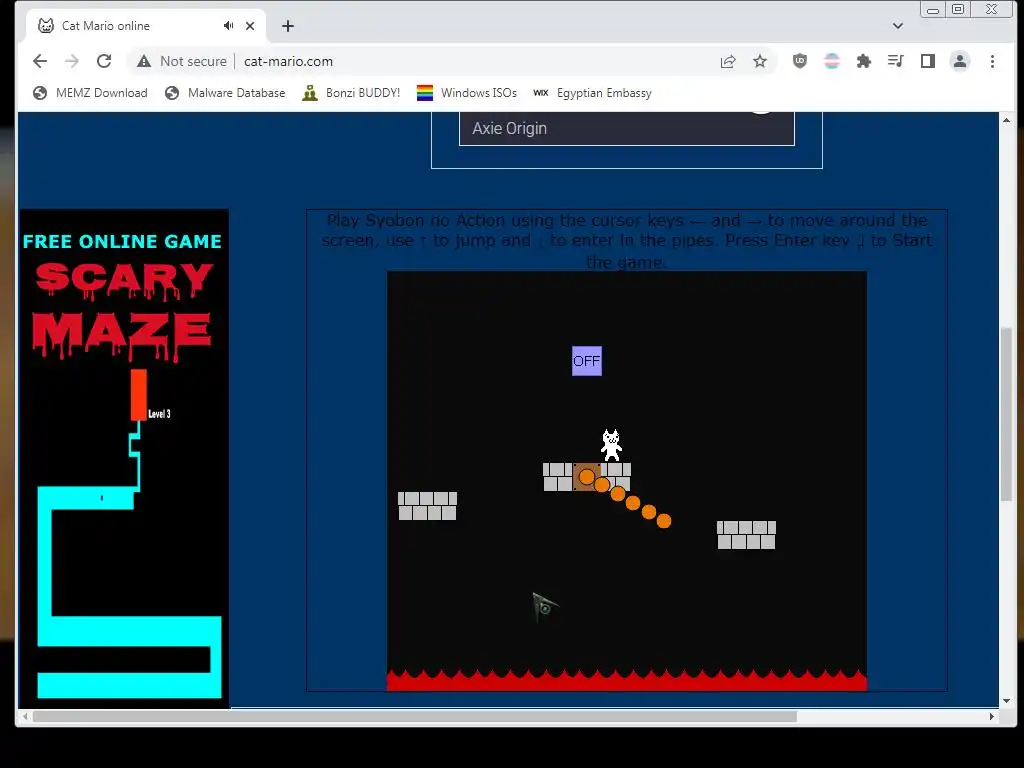
Task: Click the scroll down arrow
Action: click(1006, 701)
